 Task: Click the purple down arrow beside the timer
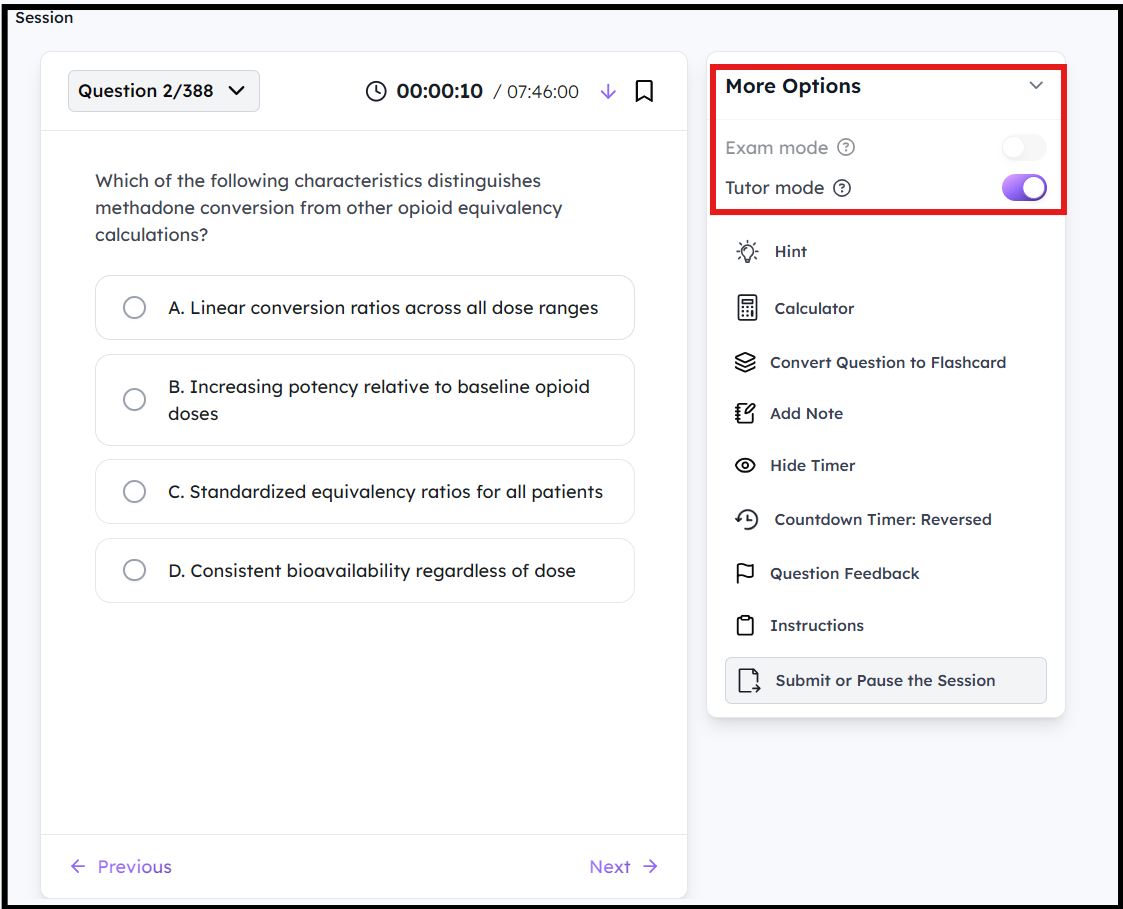(x=608, y=92)
